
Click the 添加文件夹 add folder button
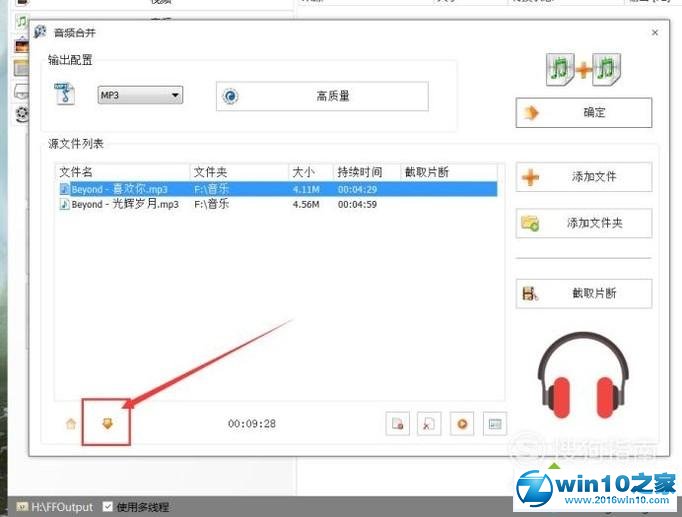pyautogui.click(x=583, y=223)
